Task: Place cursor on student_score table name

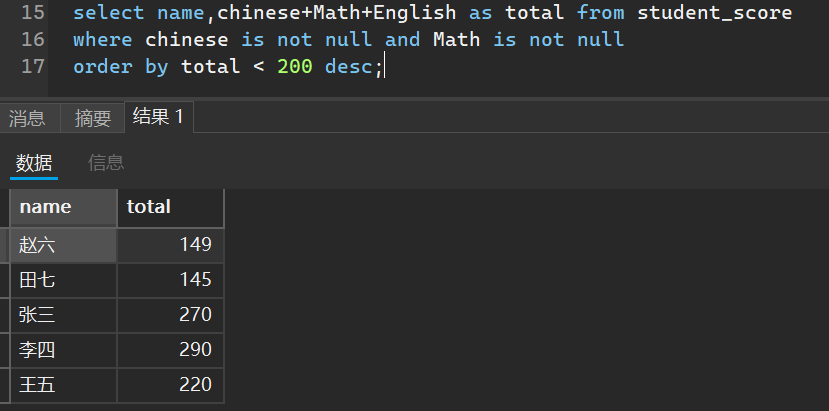Action: 714,13
